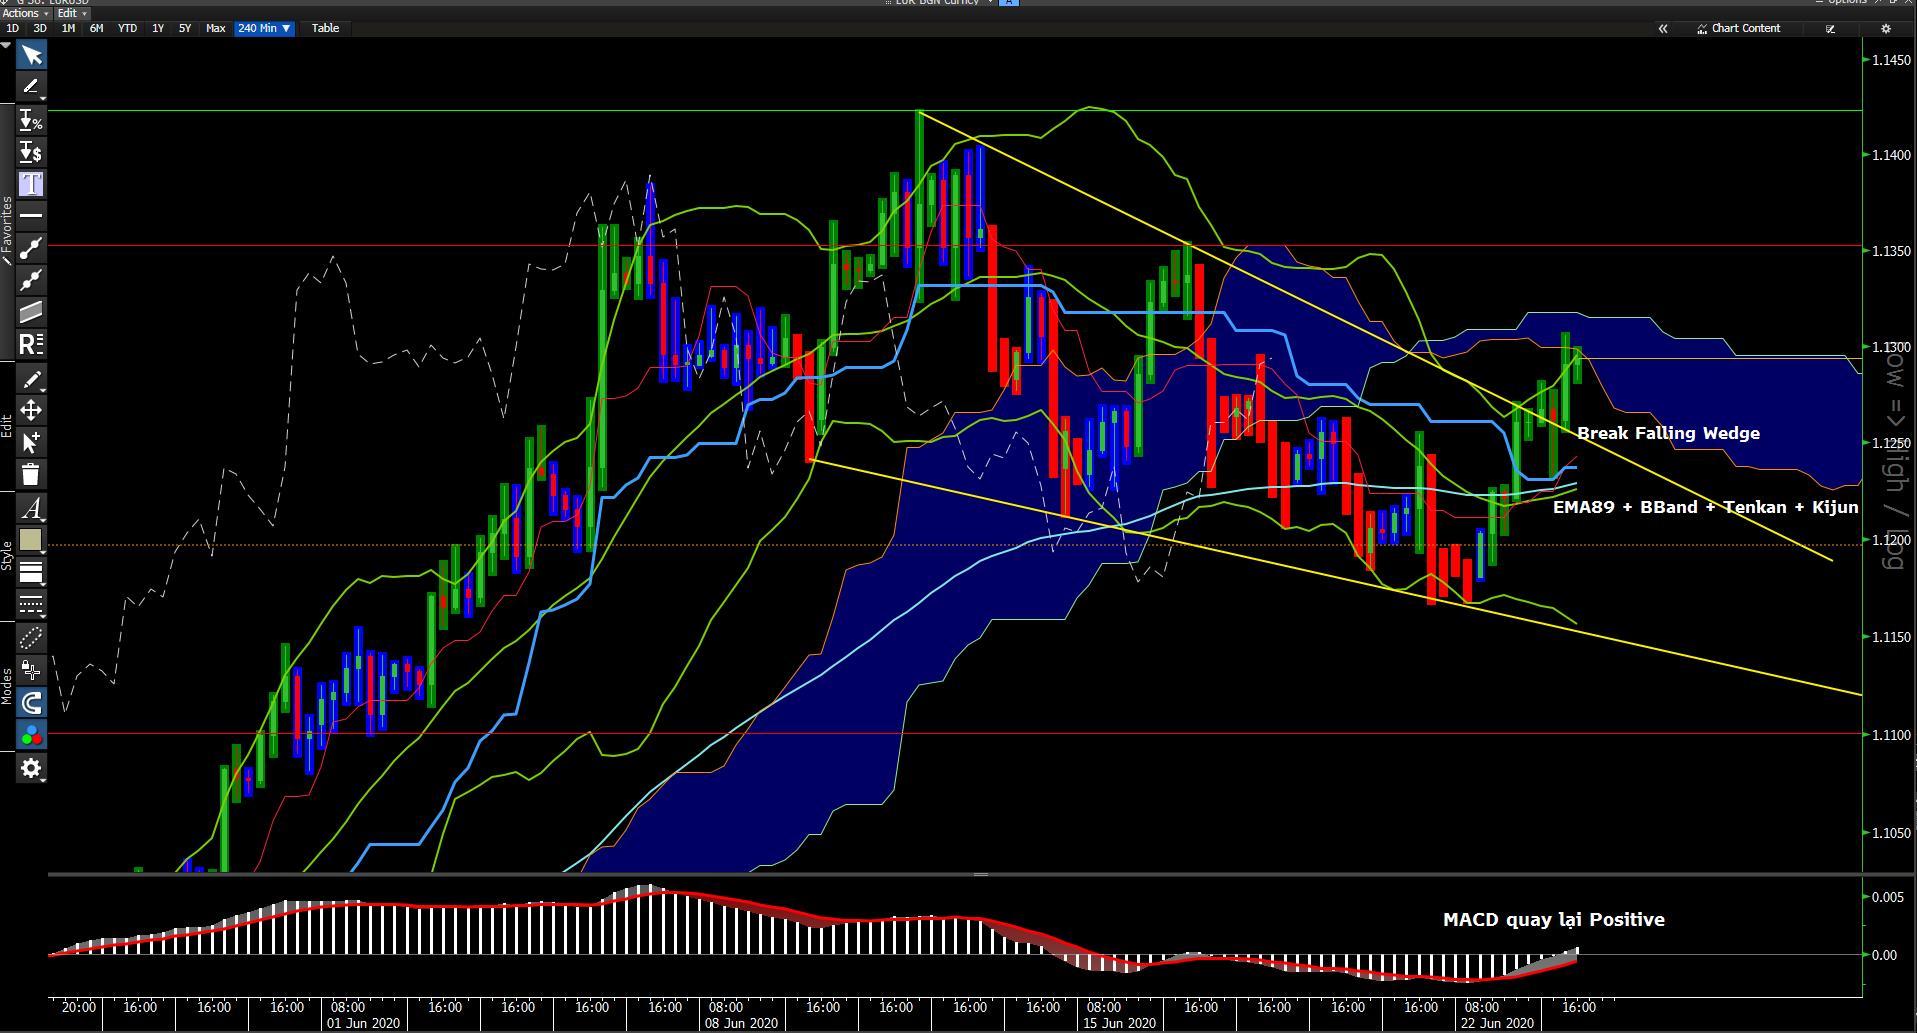Open the font style A option
The height and width of the screenshot is (1033, 1917).
pyautogui.click(x=31, y=508)
